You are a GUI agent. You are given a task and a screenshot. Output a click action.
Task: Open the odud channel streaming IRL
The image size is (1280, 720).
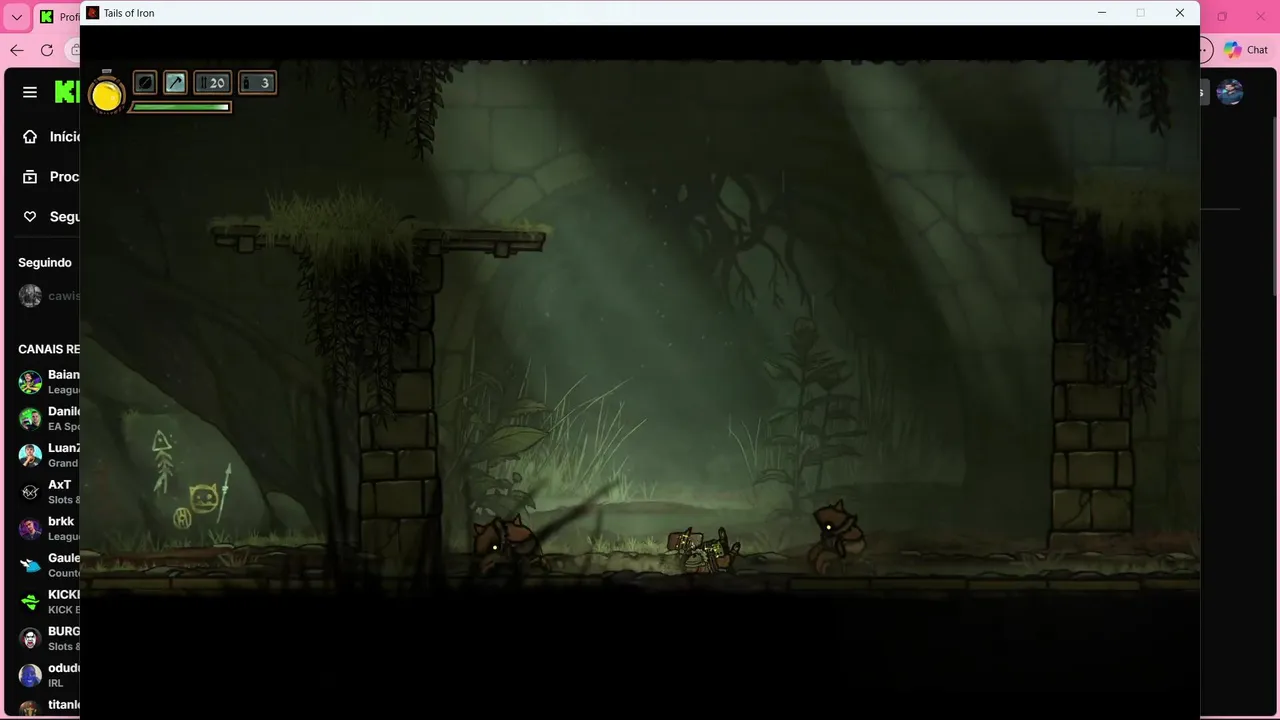click(49, 675)
